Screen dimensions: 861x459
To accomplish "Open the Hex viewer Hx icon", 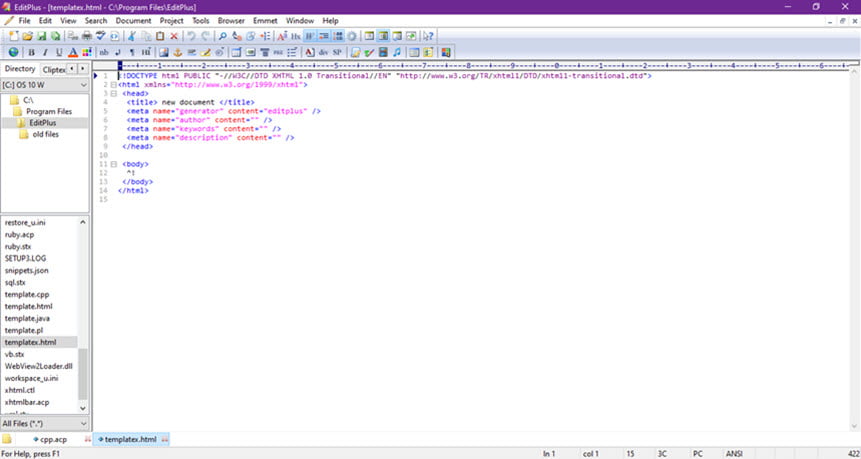I will (x=296, y=36).
